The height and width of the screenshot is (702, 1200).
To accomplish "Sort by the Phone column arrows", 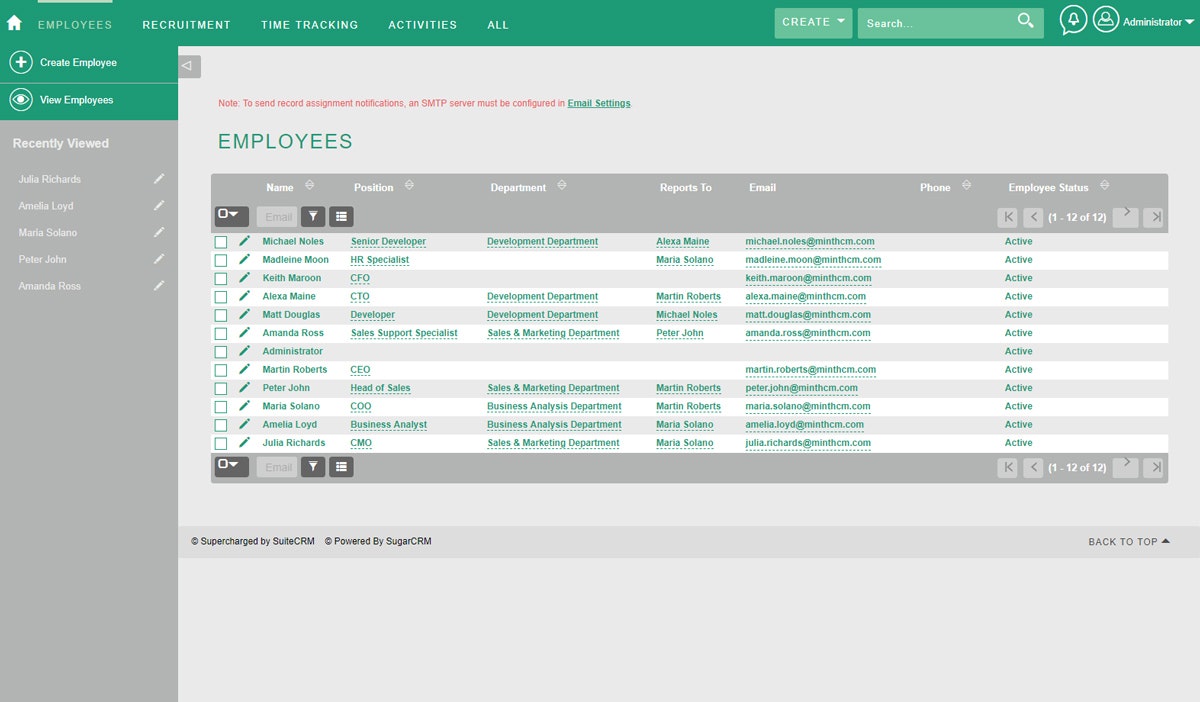I will pyautogui.click(x=966, y=186).
